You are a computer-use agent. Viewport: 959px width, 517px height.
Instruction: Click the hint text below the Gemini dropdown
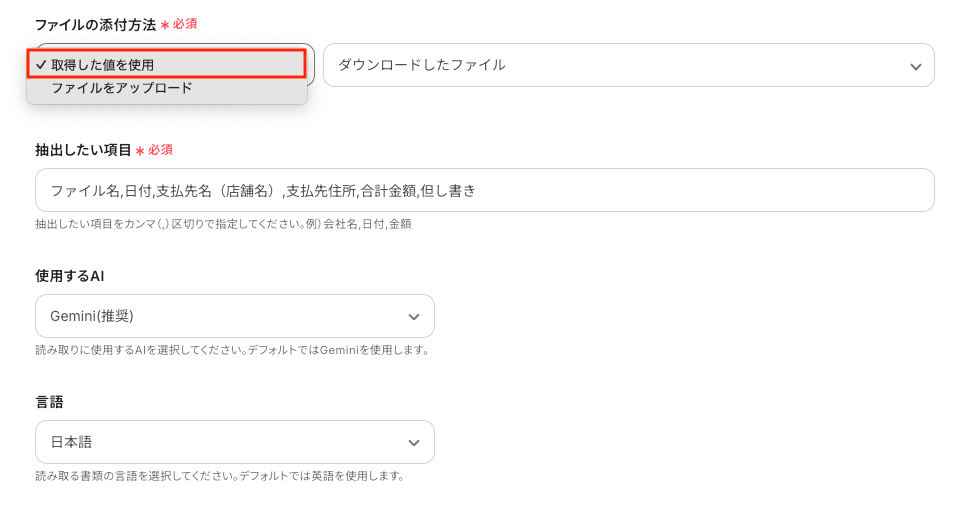pyautogui.click(x=232, y=350)
